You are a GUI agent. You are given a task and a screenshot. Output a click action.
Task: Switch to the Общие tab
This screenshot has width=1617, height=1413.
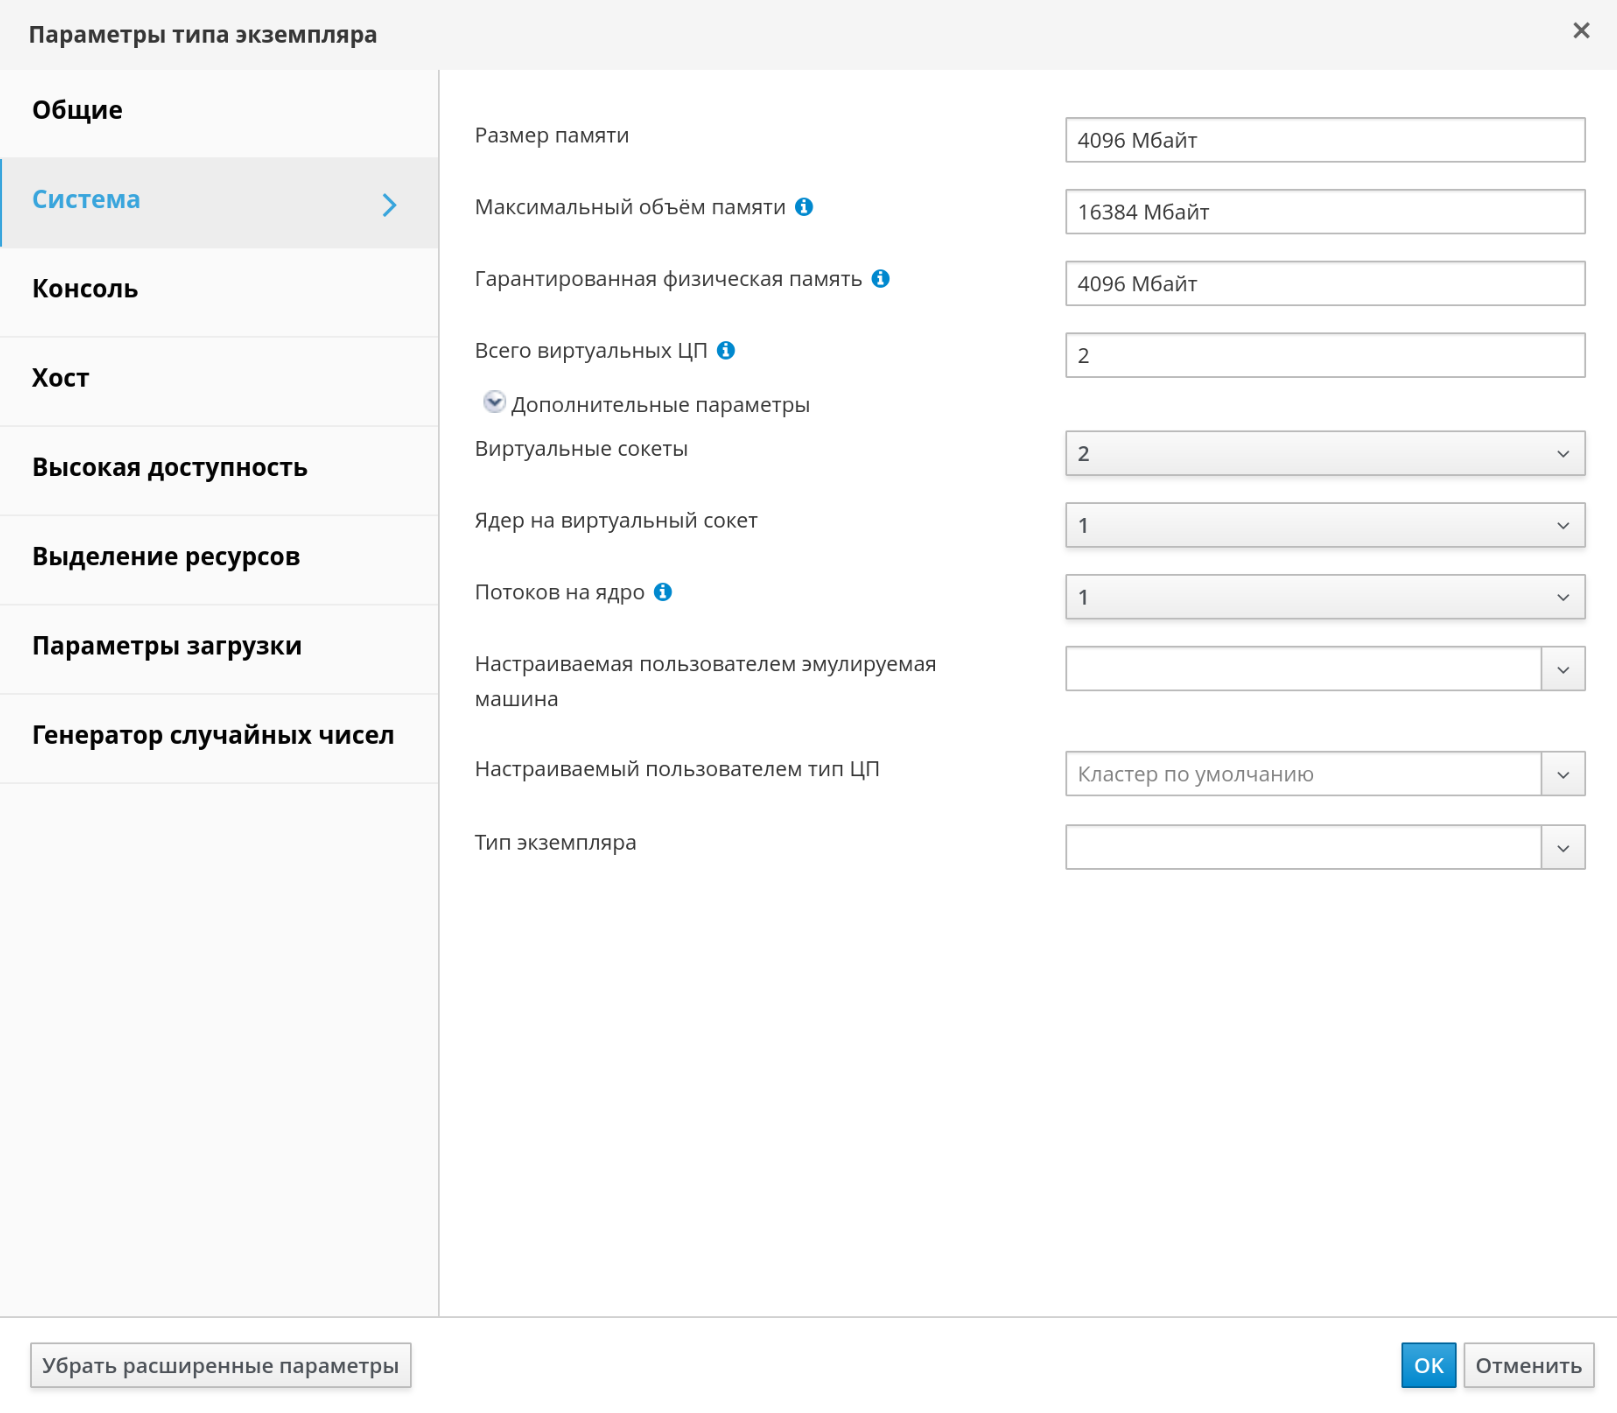coord(78,110)
